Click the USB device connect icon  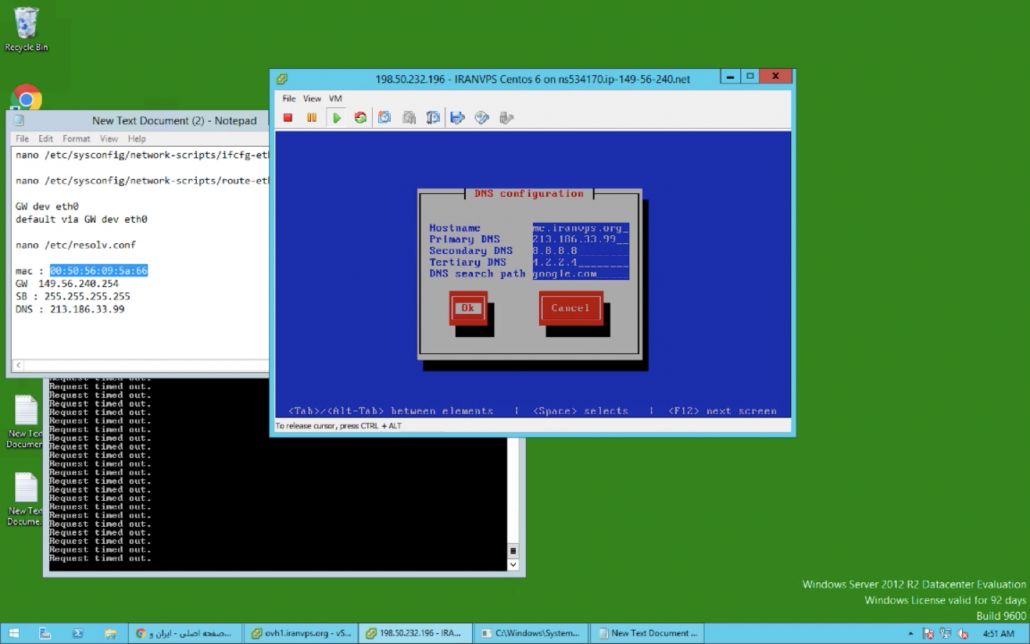pyautogui.click(x=506, y=118)
